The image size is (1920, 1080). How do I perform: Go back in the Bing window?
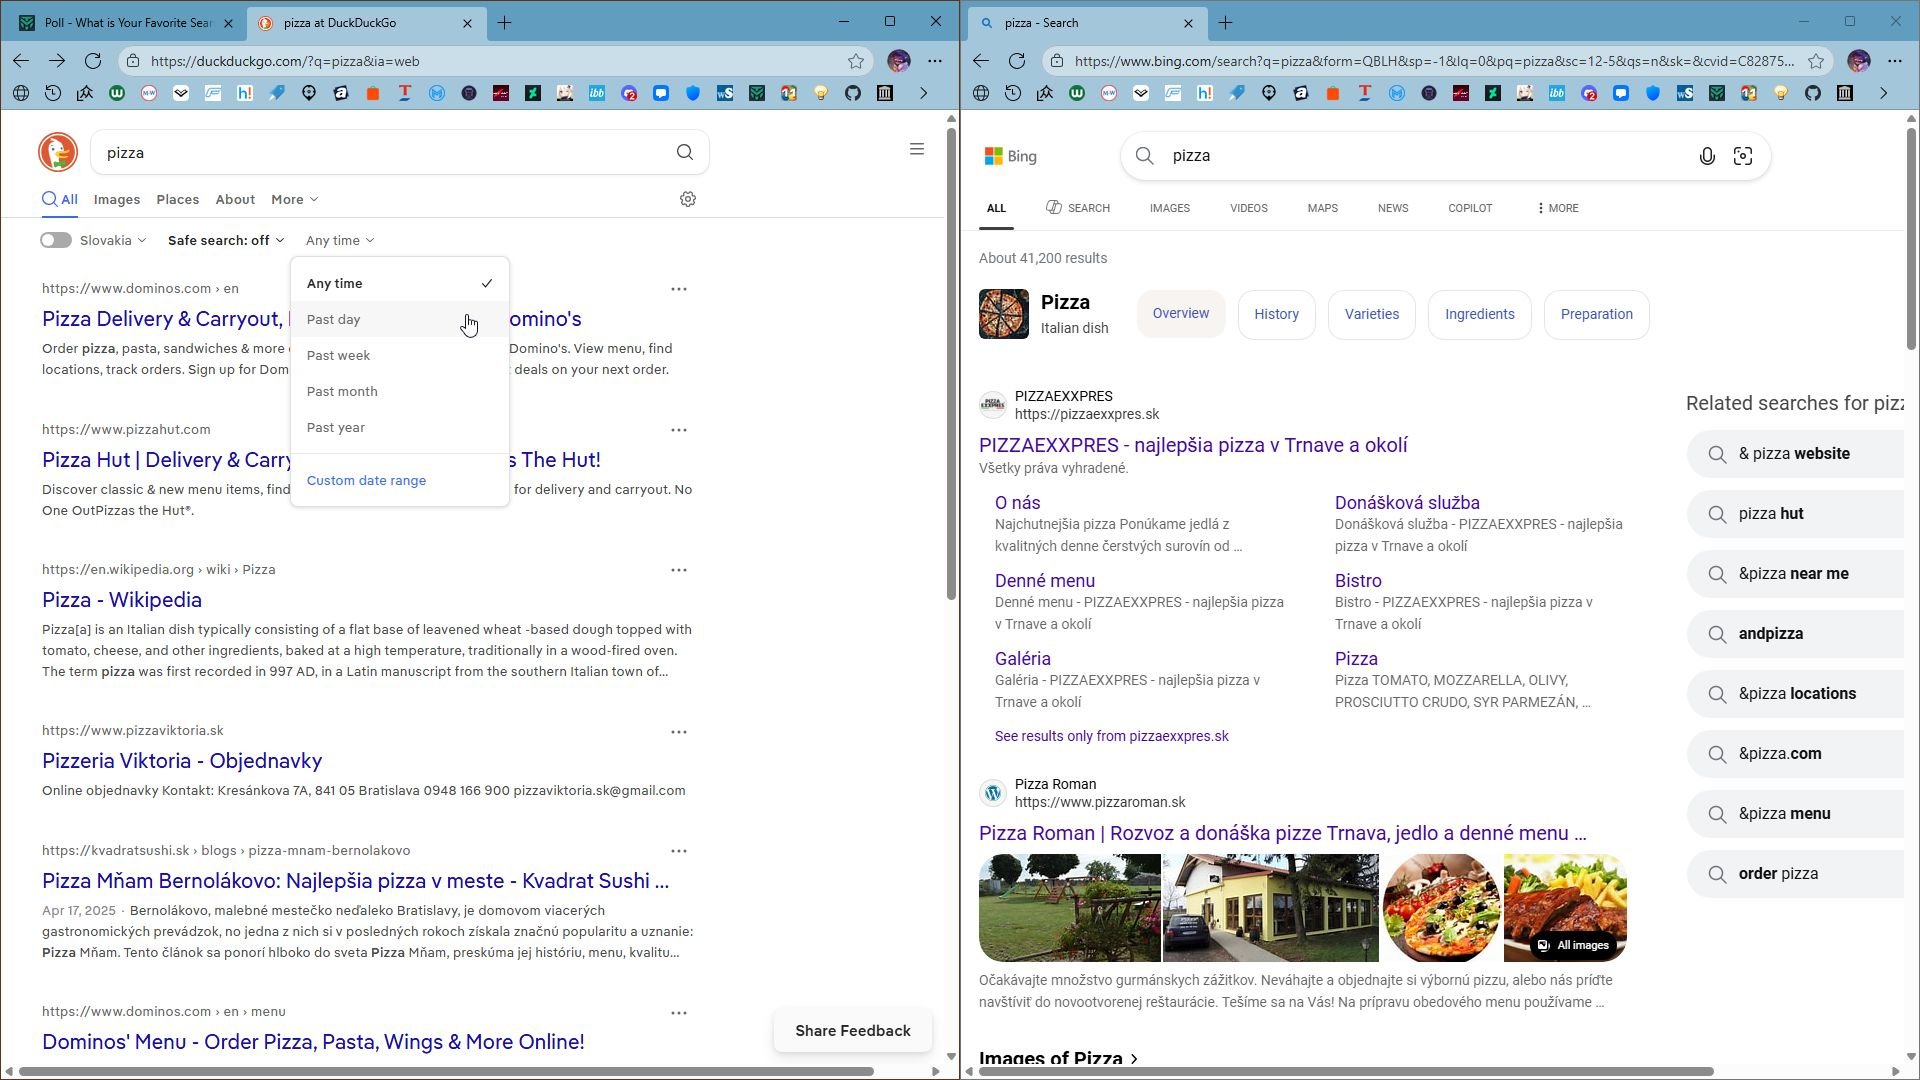[x=981, y=61]
